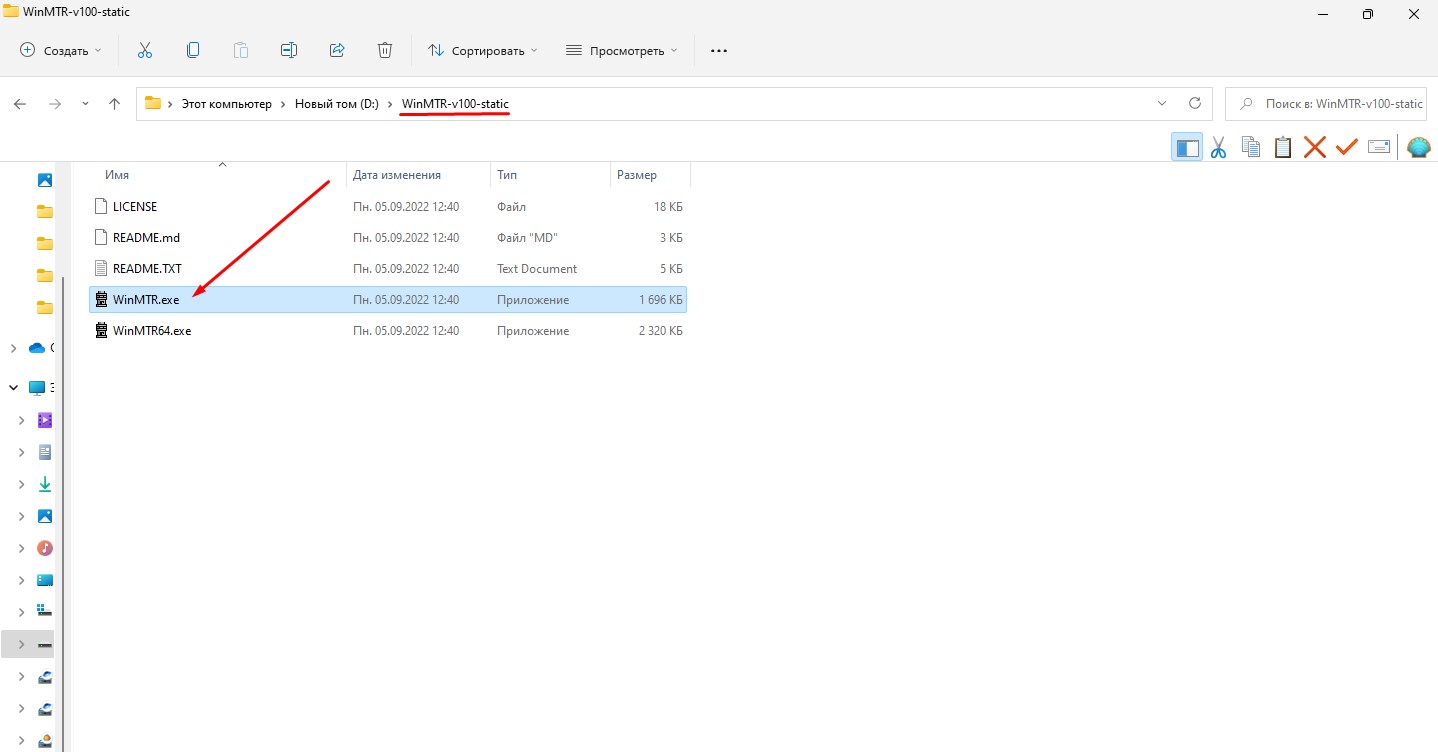
Task: Select the OneDrive cloud icon in sidebar
Action: click(x=37, y=348)
